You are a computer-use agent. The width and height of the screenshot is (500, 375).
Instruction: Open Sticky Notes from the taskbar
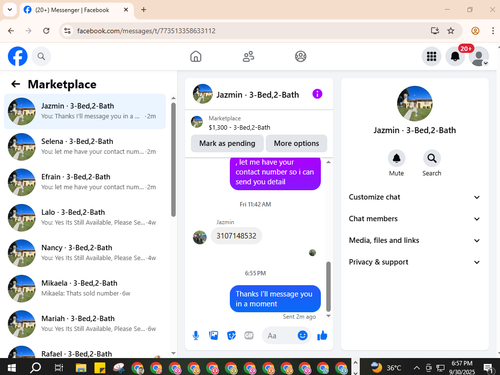pyautogui.click(x=100, y=368)
